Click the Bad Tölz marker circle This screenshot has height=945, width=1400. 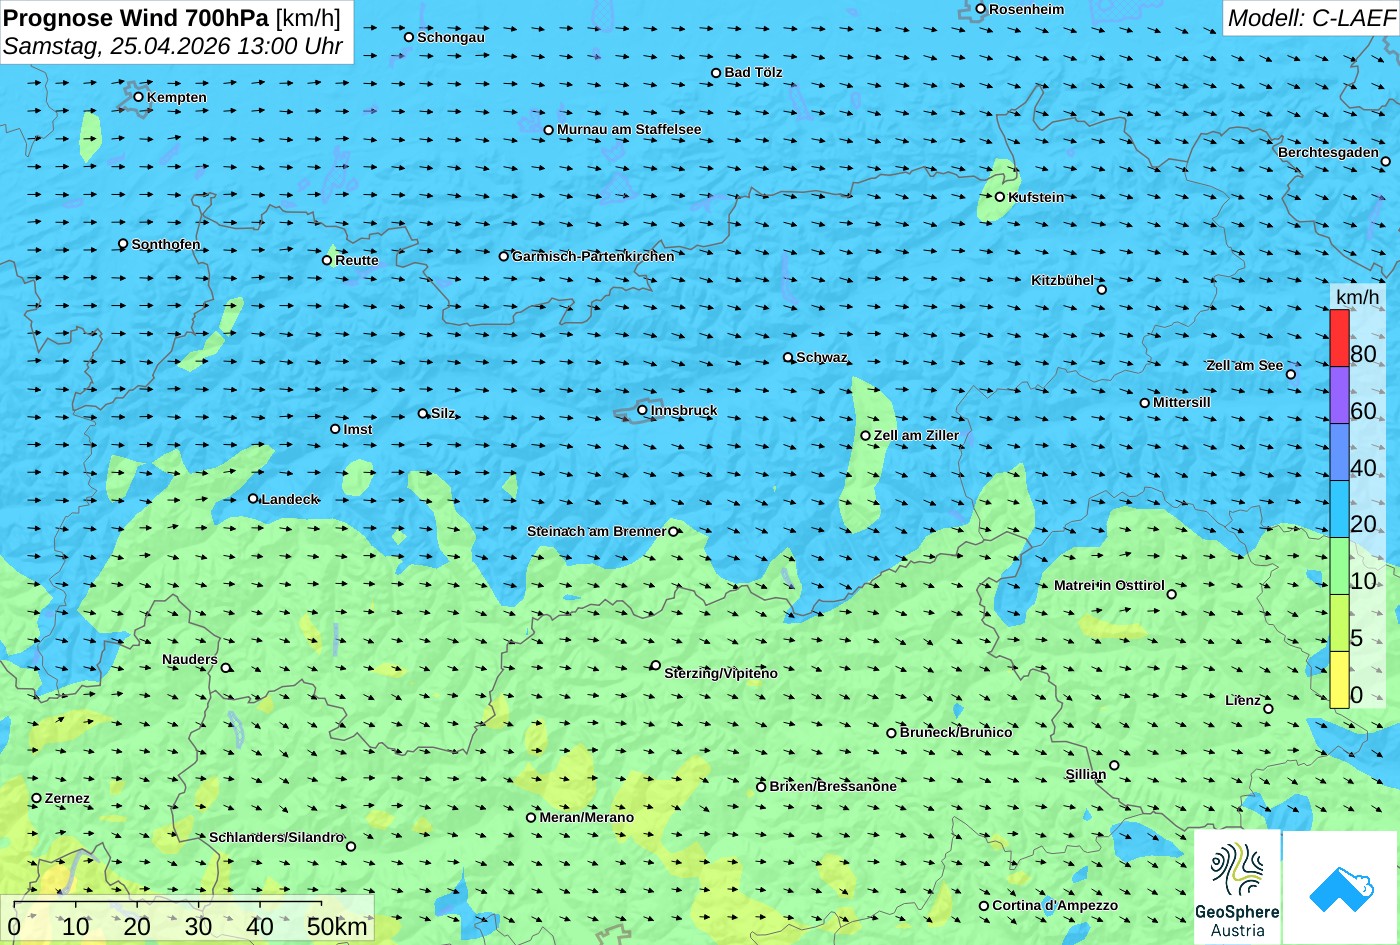point(715,73)
